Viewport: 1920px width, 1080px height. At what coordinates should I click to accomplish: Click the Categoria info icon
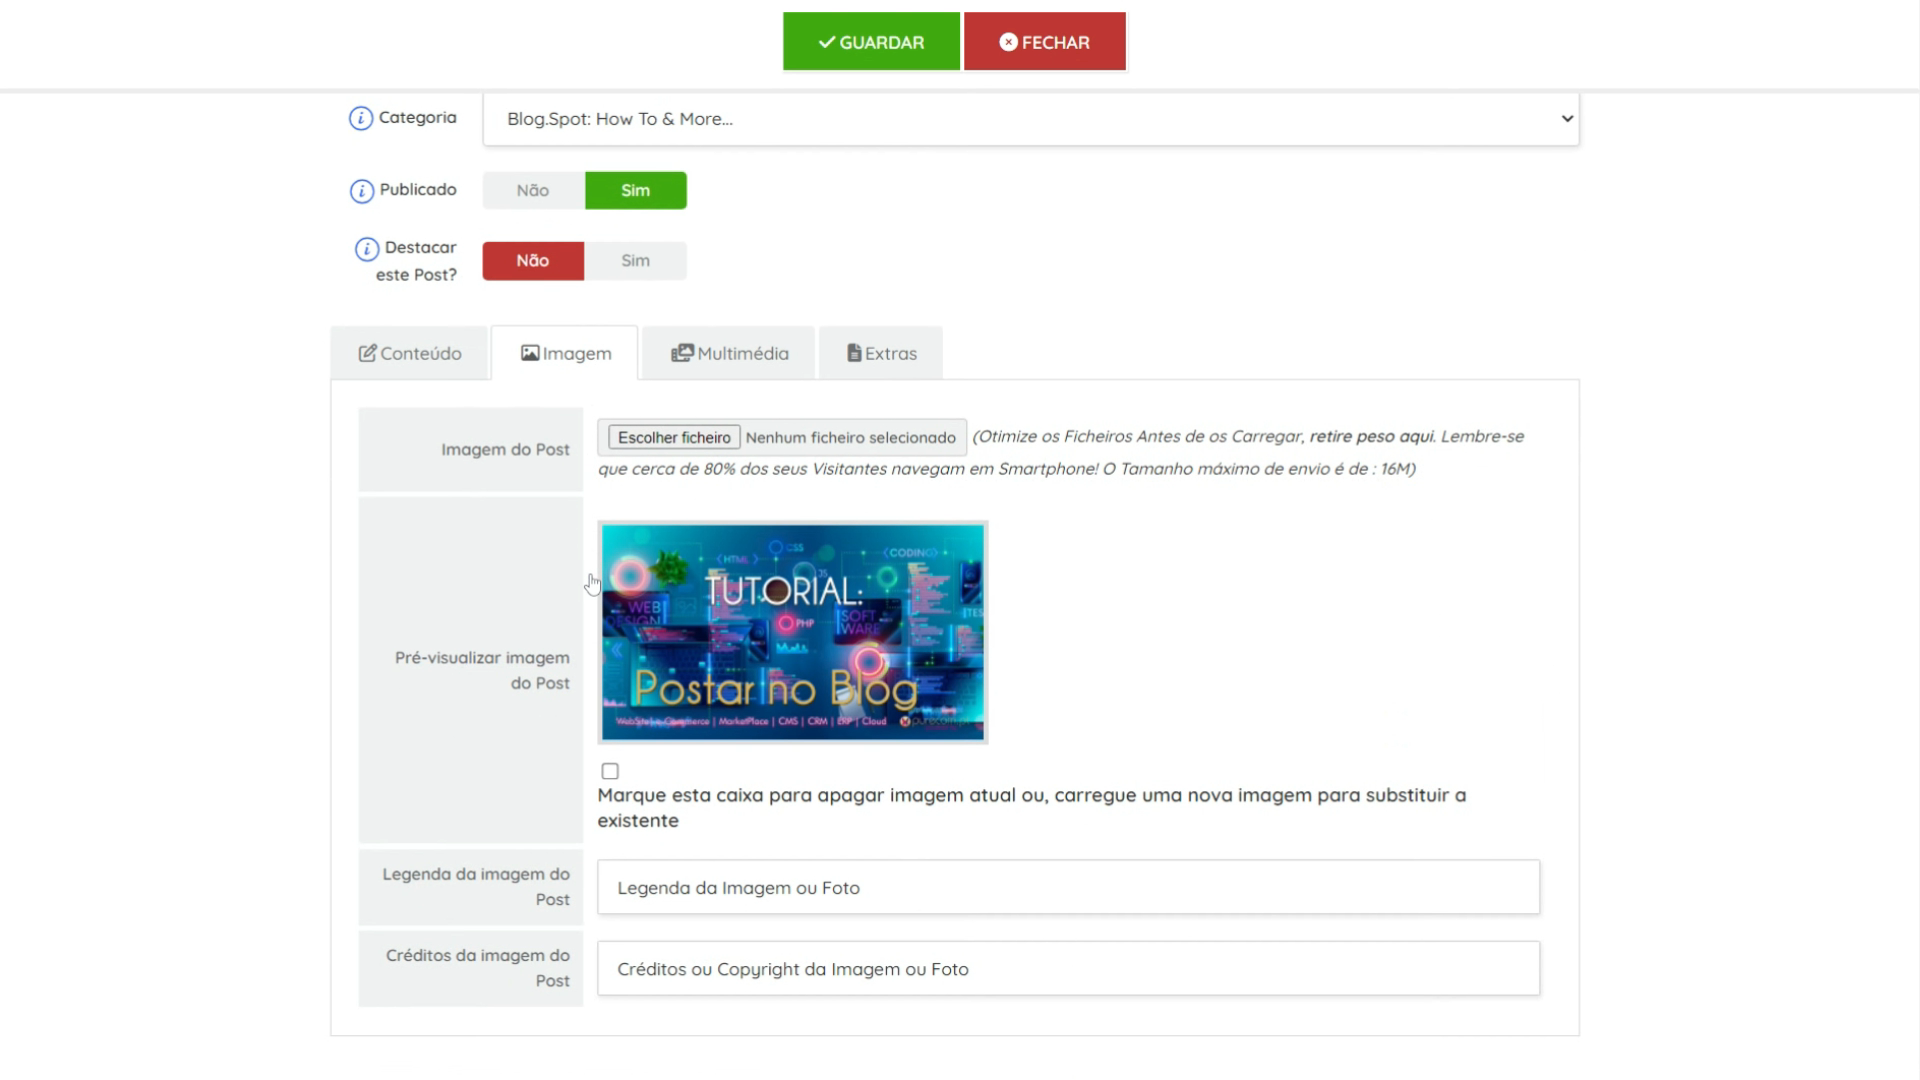pyautogui.click(x=360, y=119)
